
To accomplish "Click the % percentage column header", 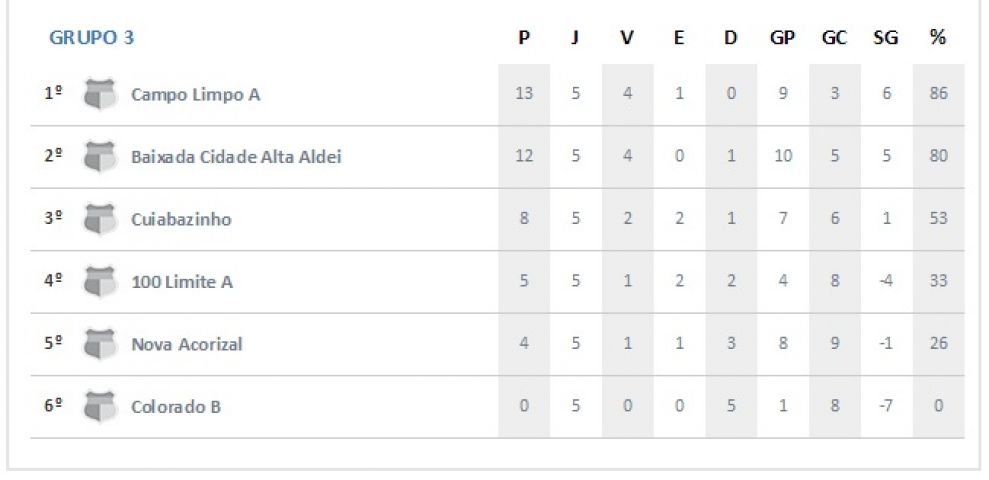I will click(x=938, y=38).
